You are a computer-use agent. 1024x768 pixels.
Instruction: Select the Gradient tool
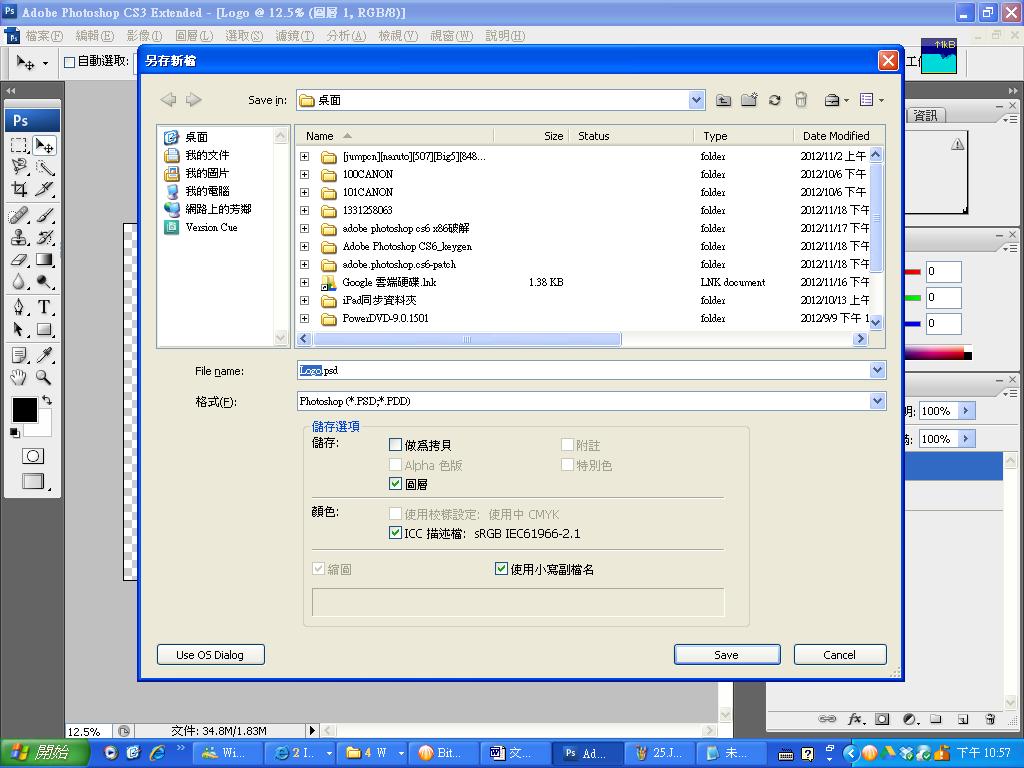point(44,259)
